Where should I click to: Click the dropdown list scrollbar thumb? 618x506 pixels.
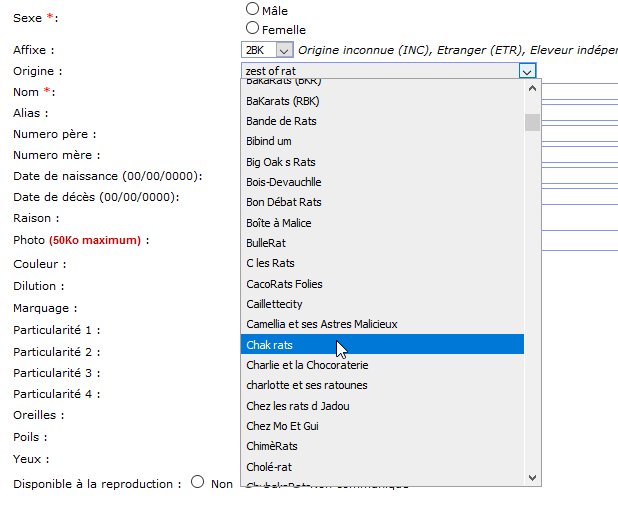pyautogui.click(x=532, y=122)
